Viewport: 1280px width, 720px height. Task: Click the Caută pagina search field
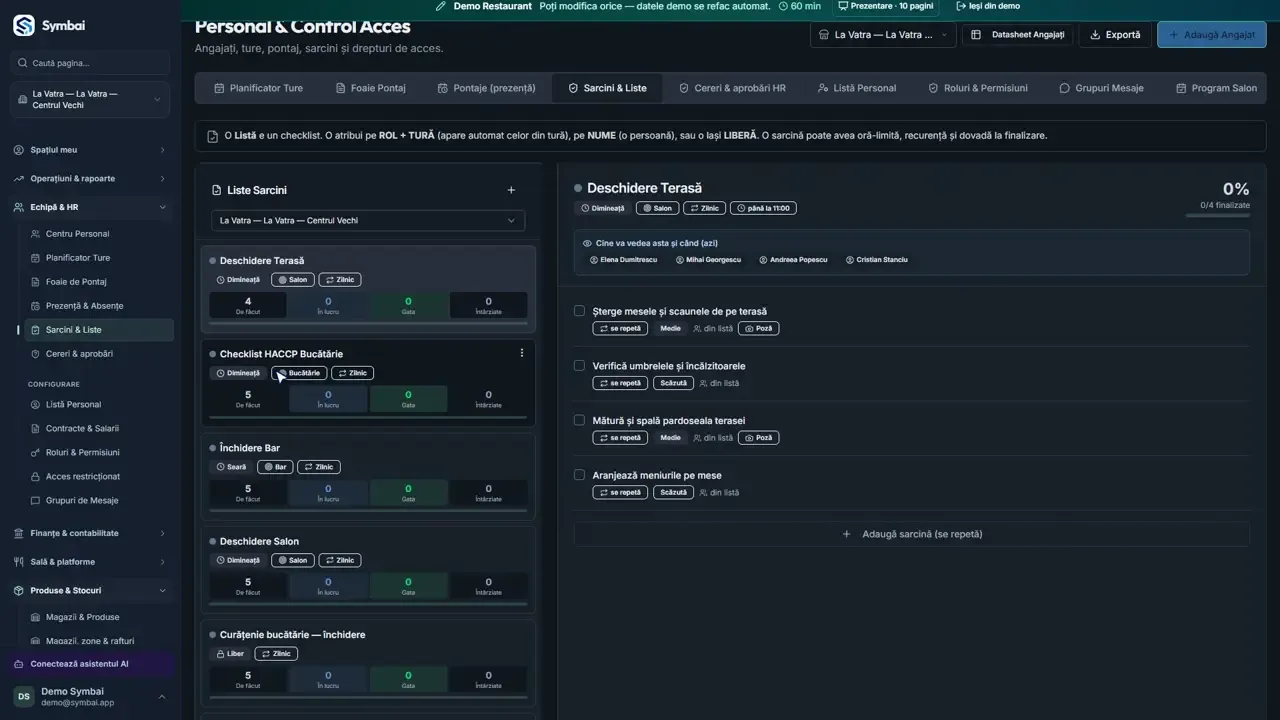point(90,63)
